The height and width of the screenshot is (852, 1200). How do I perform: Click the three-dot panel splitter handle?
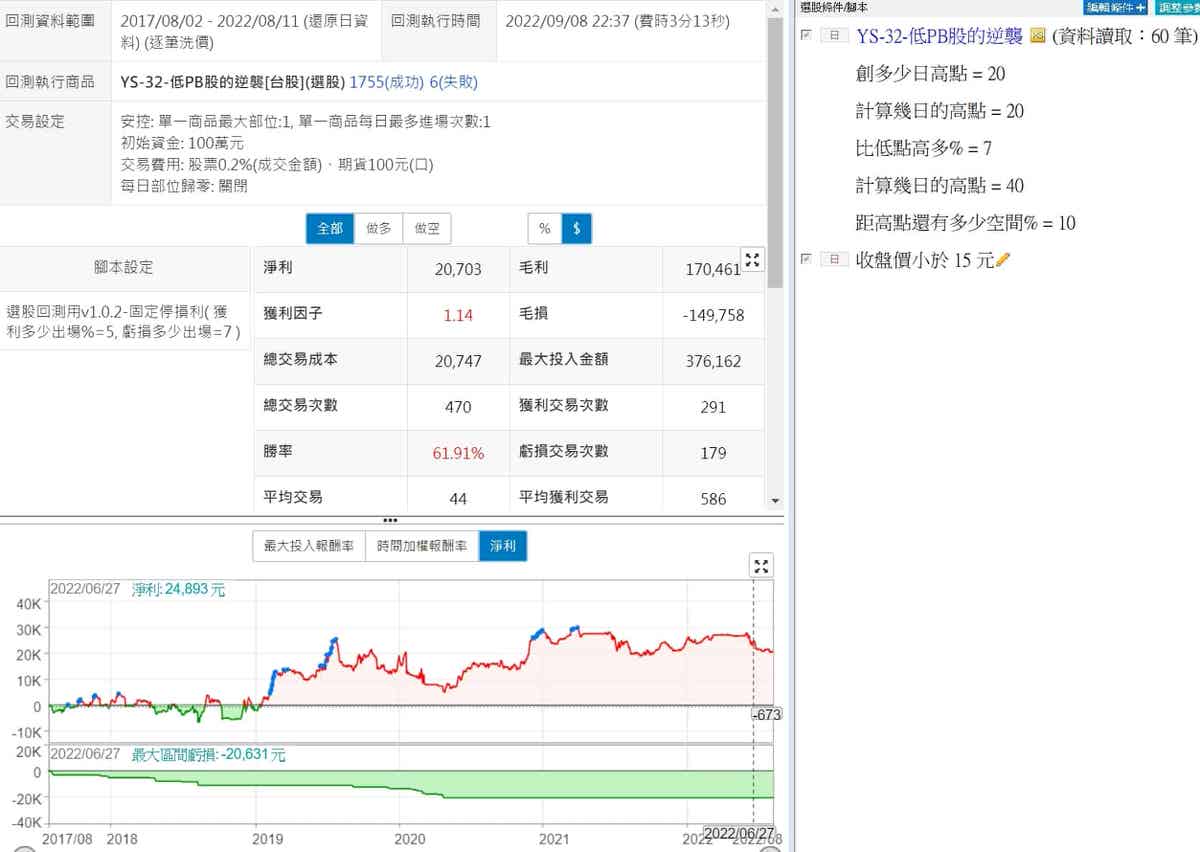click(x=390, y=520)
